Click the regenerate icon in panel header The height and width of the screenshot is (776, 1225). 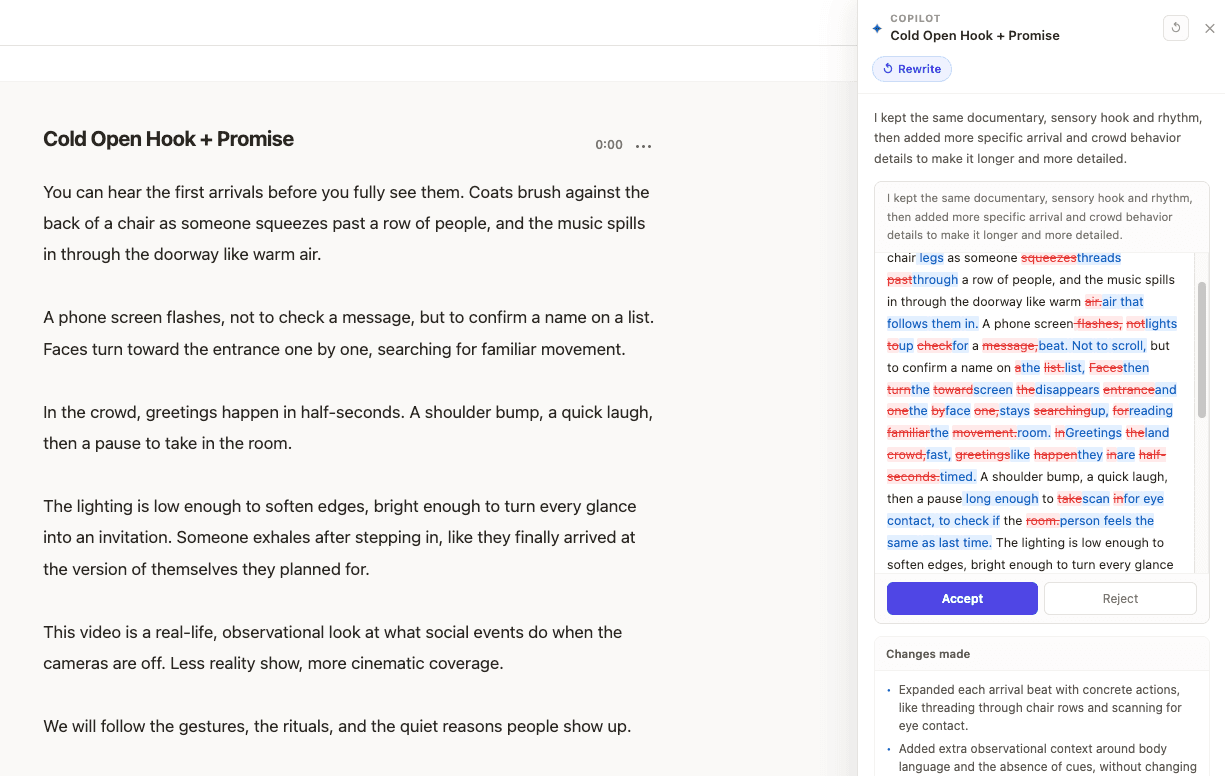1176,28
